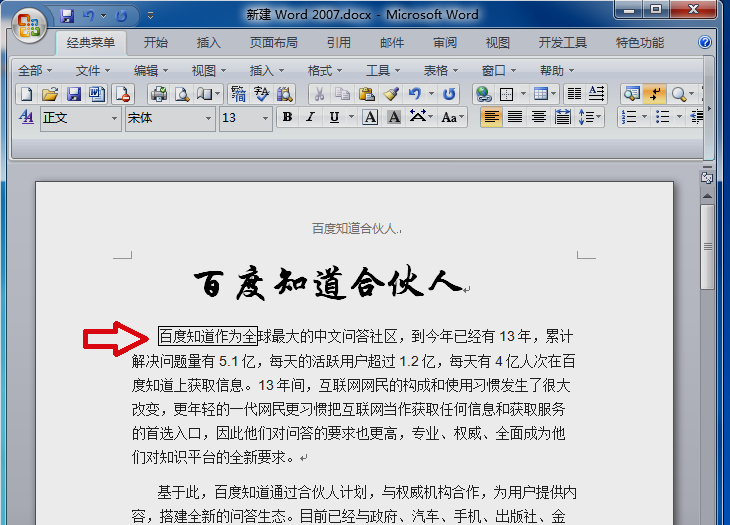Switch to 开始 ribbon tab

point(155,43)
